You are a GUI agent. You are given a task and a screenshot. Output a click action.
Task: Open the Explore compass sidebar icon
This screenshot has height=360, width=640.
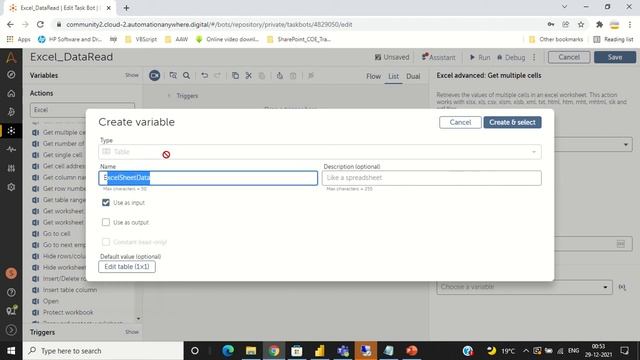(x=11, y=75)
